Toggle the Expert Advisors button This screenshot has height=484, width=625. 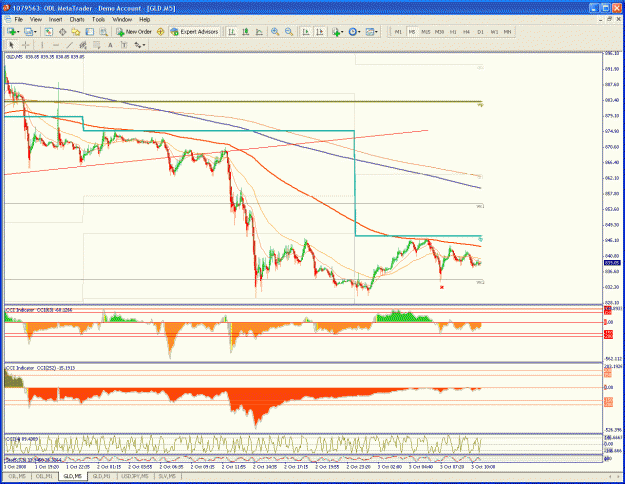pos(195,31)
